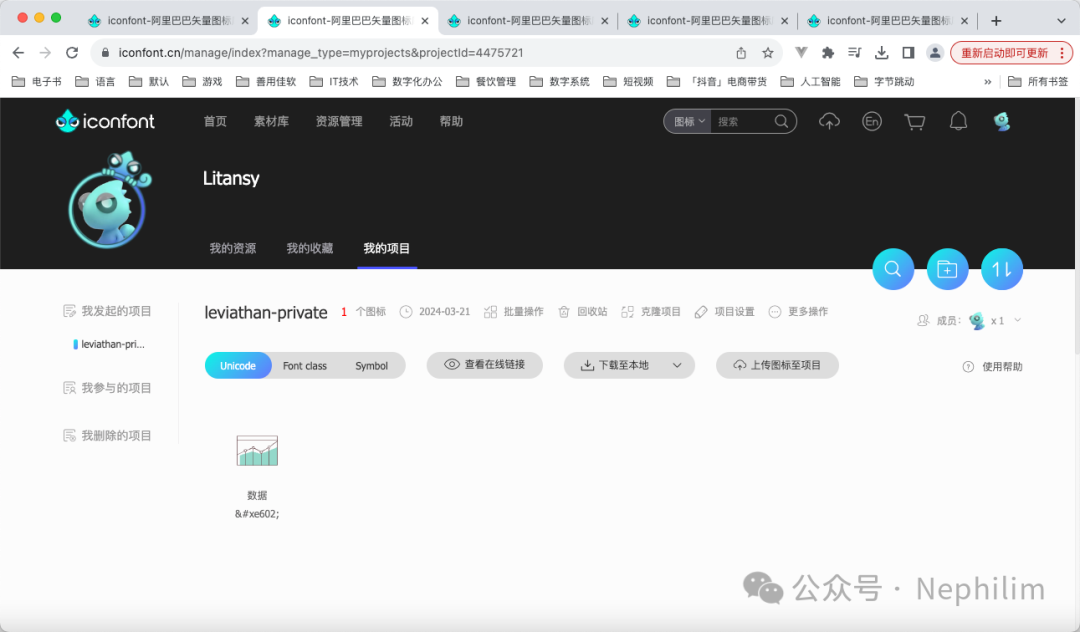
Task: Open the 图标 search type dropdown
Action: point(689,121)
